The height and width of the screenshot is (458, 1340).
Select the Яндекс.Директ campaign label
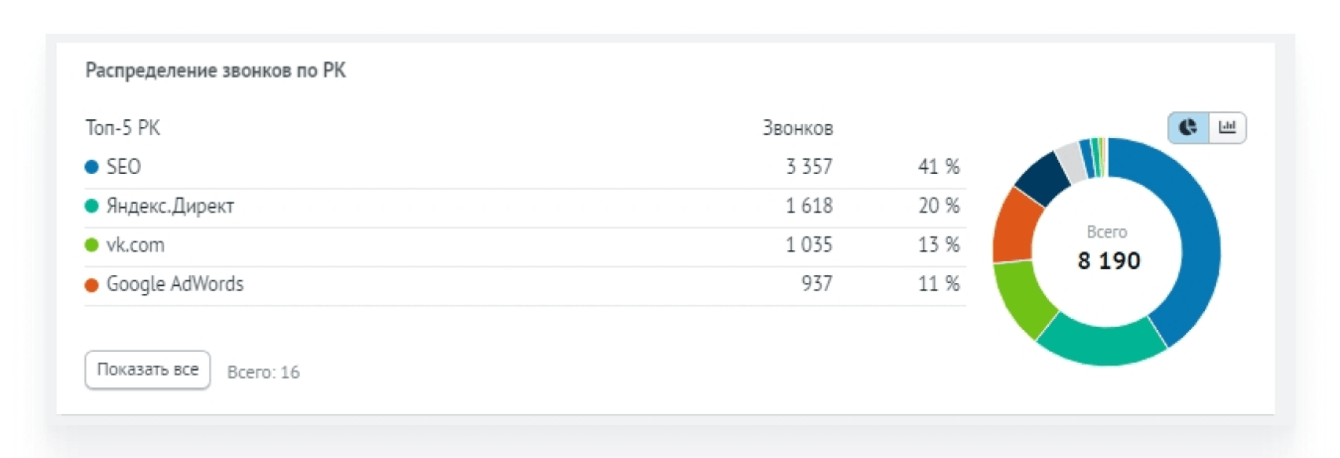pyautogui.click(x=170, y=207)
